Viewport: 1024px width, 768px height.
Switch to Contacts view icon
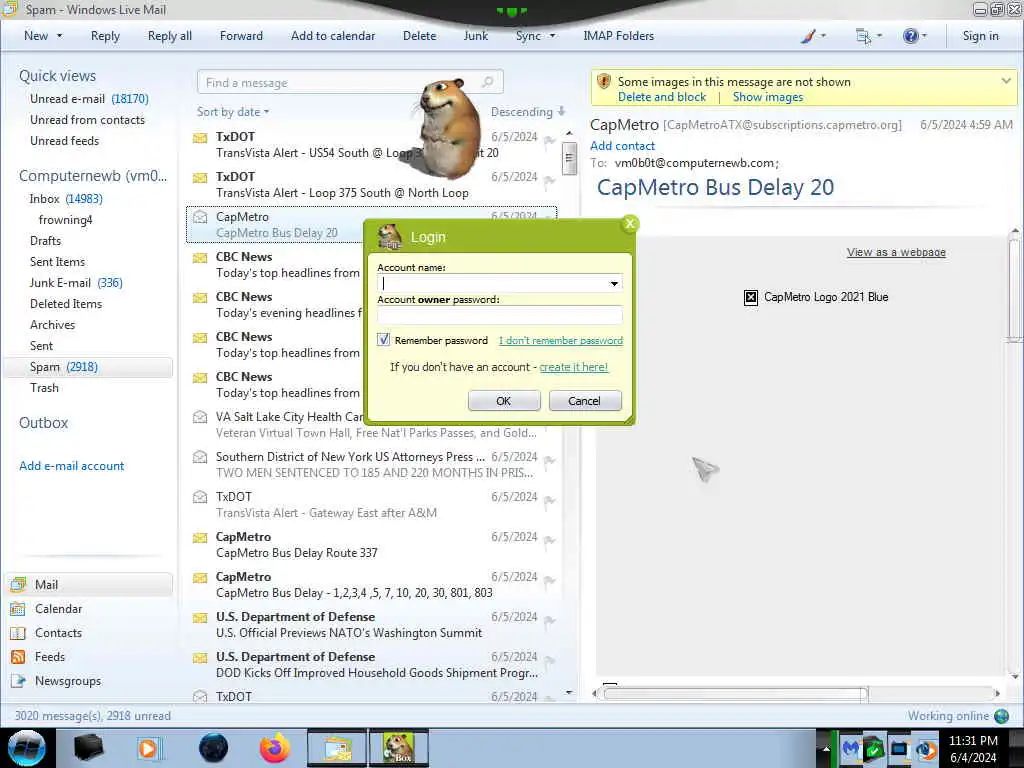(18, 633)
